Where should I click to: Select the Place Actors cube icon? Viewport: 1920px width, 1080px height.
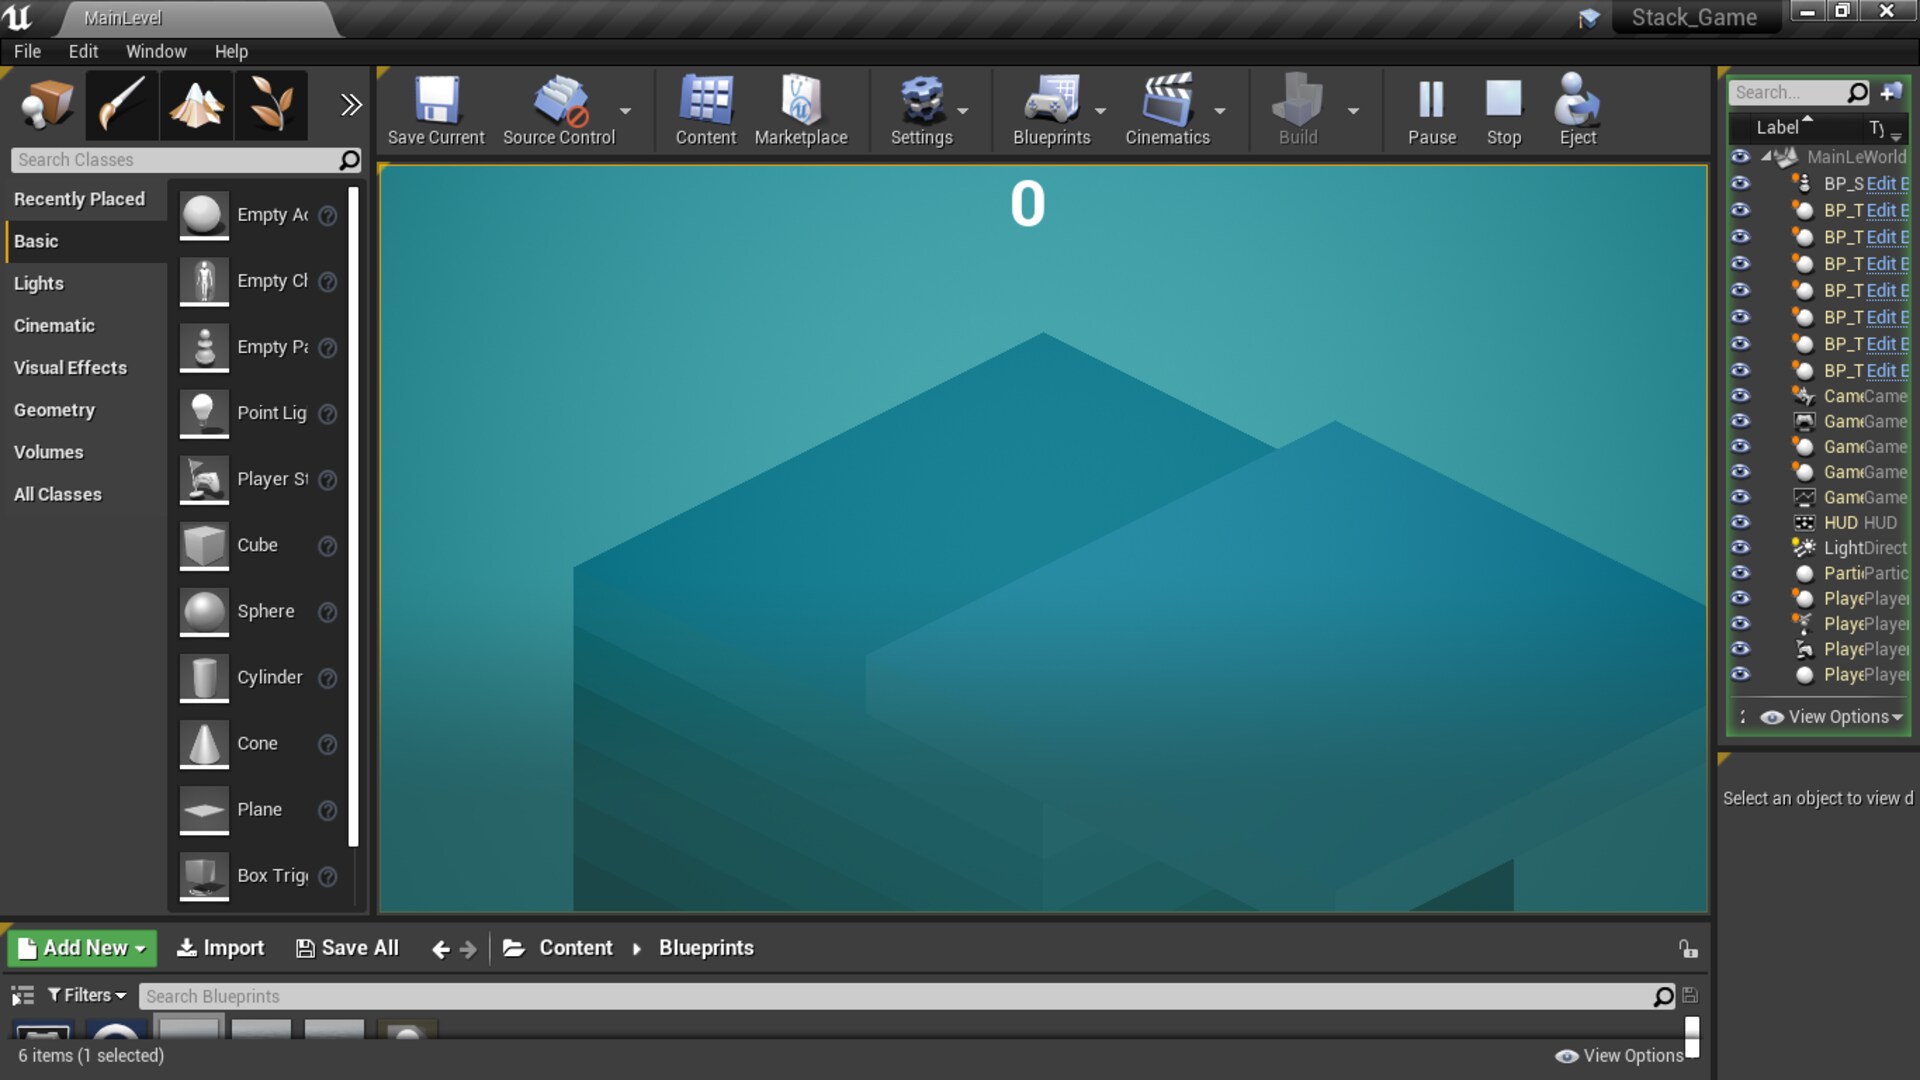[x=46, y=105]
